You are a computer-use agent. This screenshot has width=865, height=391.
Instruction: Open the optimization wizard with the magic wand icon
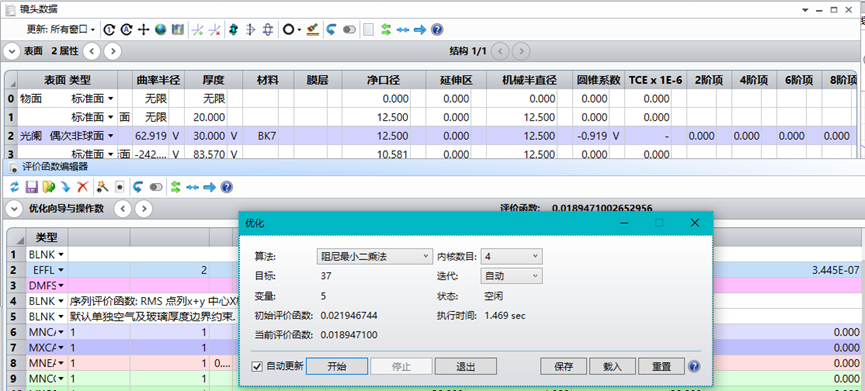(102, 188)
